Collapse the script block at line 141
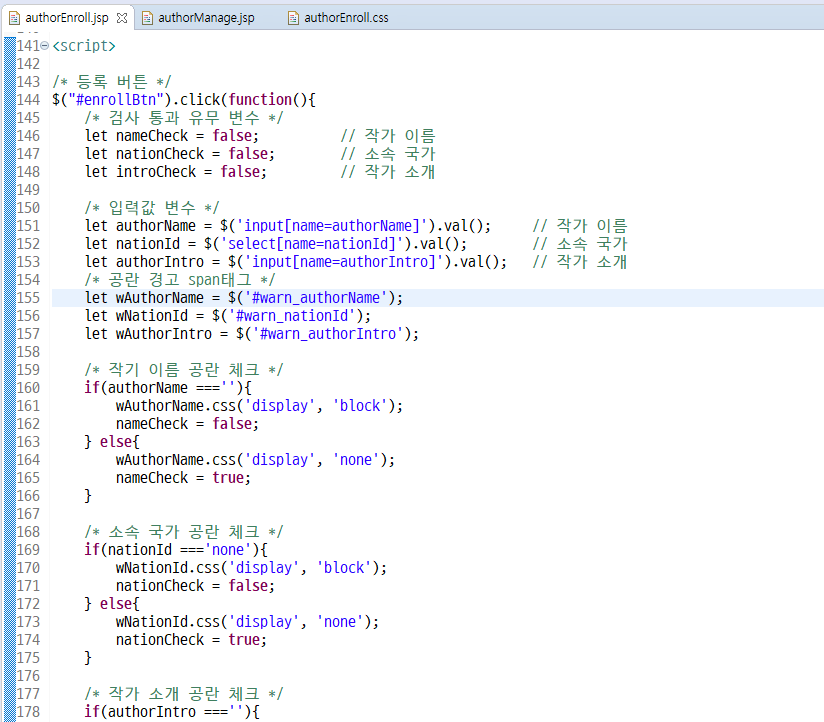Viewport: 824px width, 722px height. (x=45, y=46)
